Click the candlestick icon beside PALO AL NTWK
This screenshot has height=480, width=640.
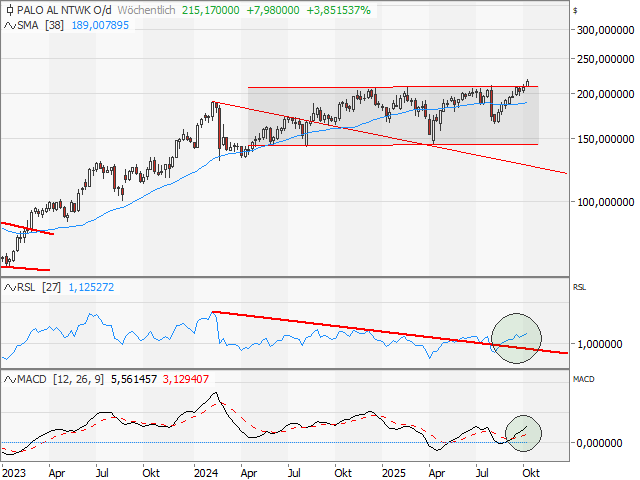click(x=9, y=8)
